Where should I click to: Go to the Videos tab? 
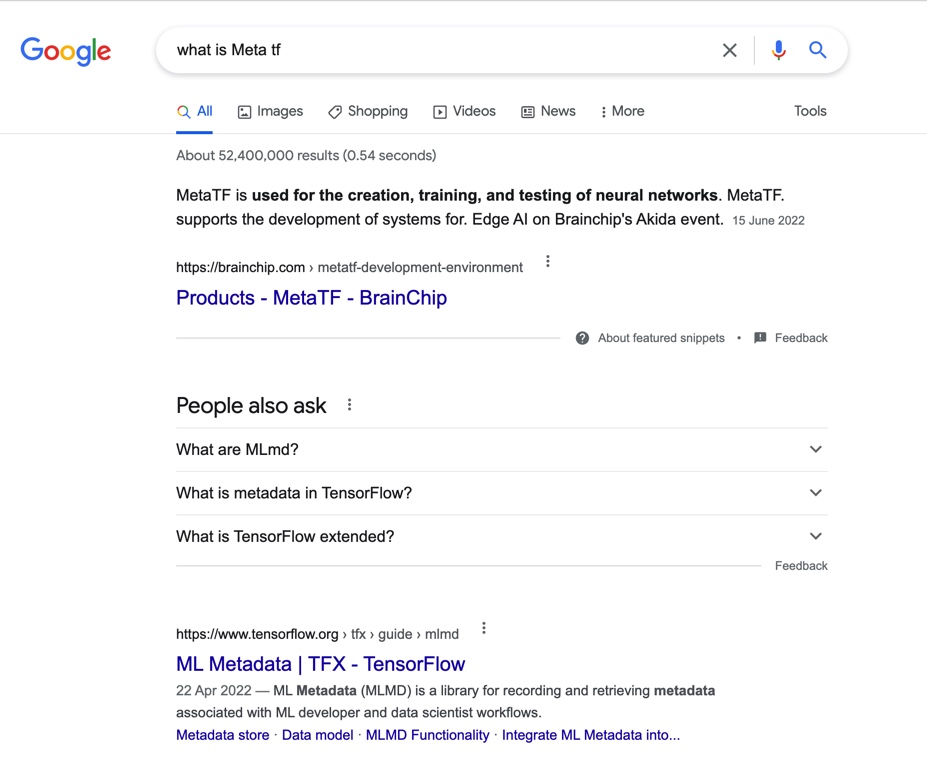click(x=464, y=111)
